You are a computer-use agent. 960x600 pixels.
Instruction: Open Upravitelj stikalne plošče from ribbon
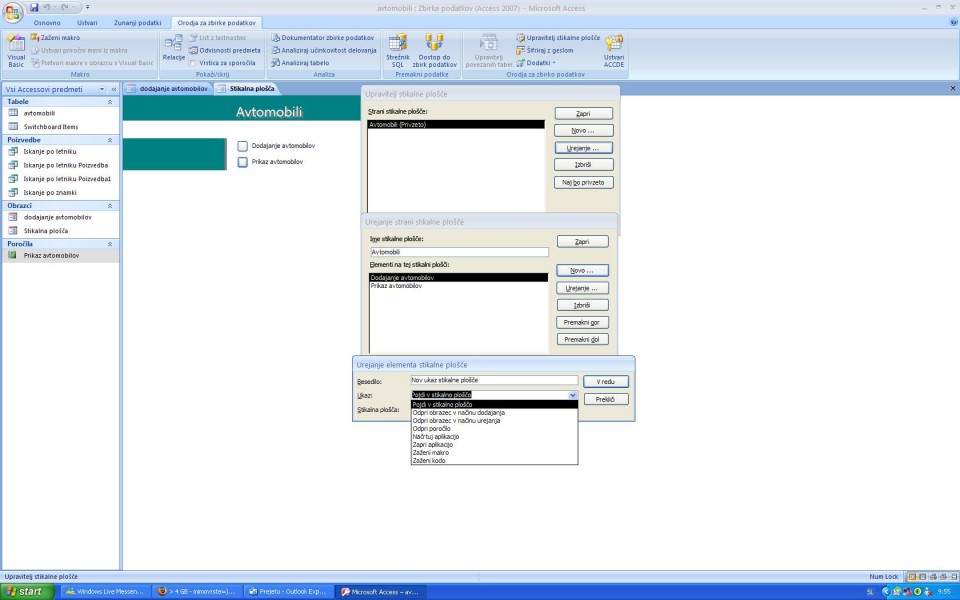pos(558,37)
